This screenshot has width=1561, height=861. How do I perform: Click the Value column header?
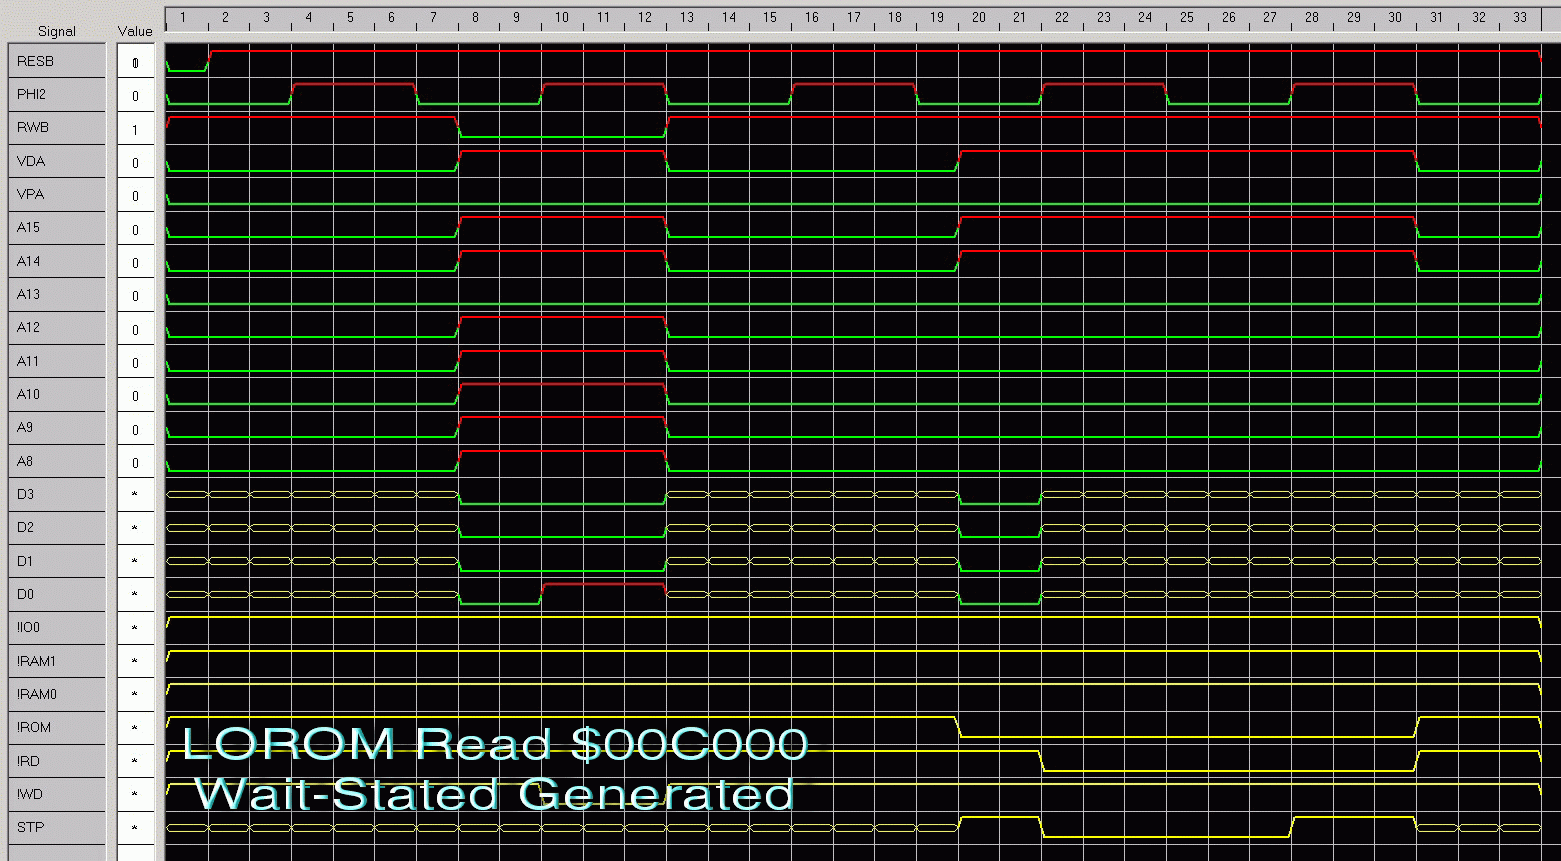135,31
